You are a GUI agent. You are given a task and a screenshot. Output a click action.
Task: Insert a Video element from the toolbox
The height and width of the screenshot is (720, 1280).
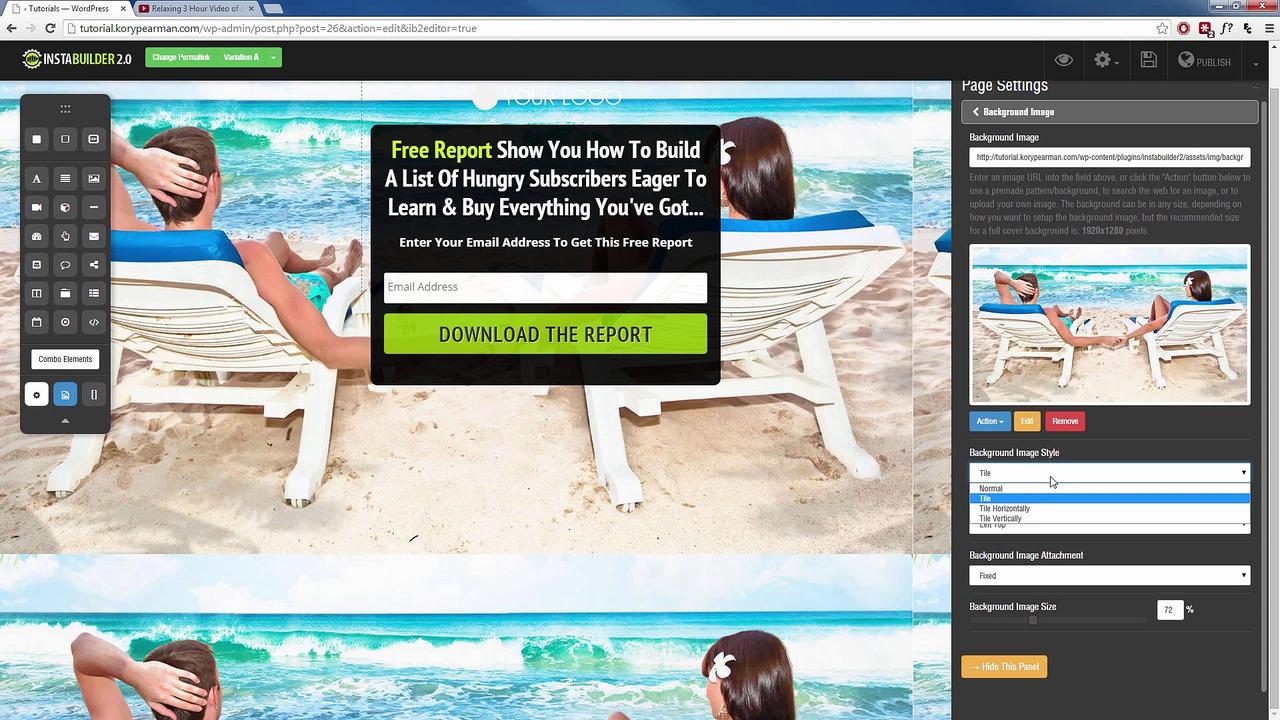click(37, 208)
